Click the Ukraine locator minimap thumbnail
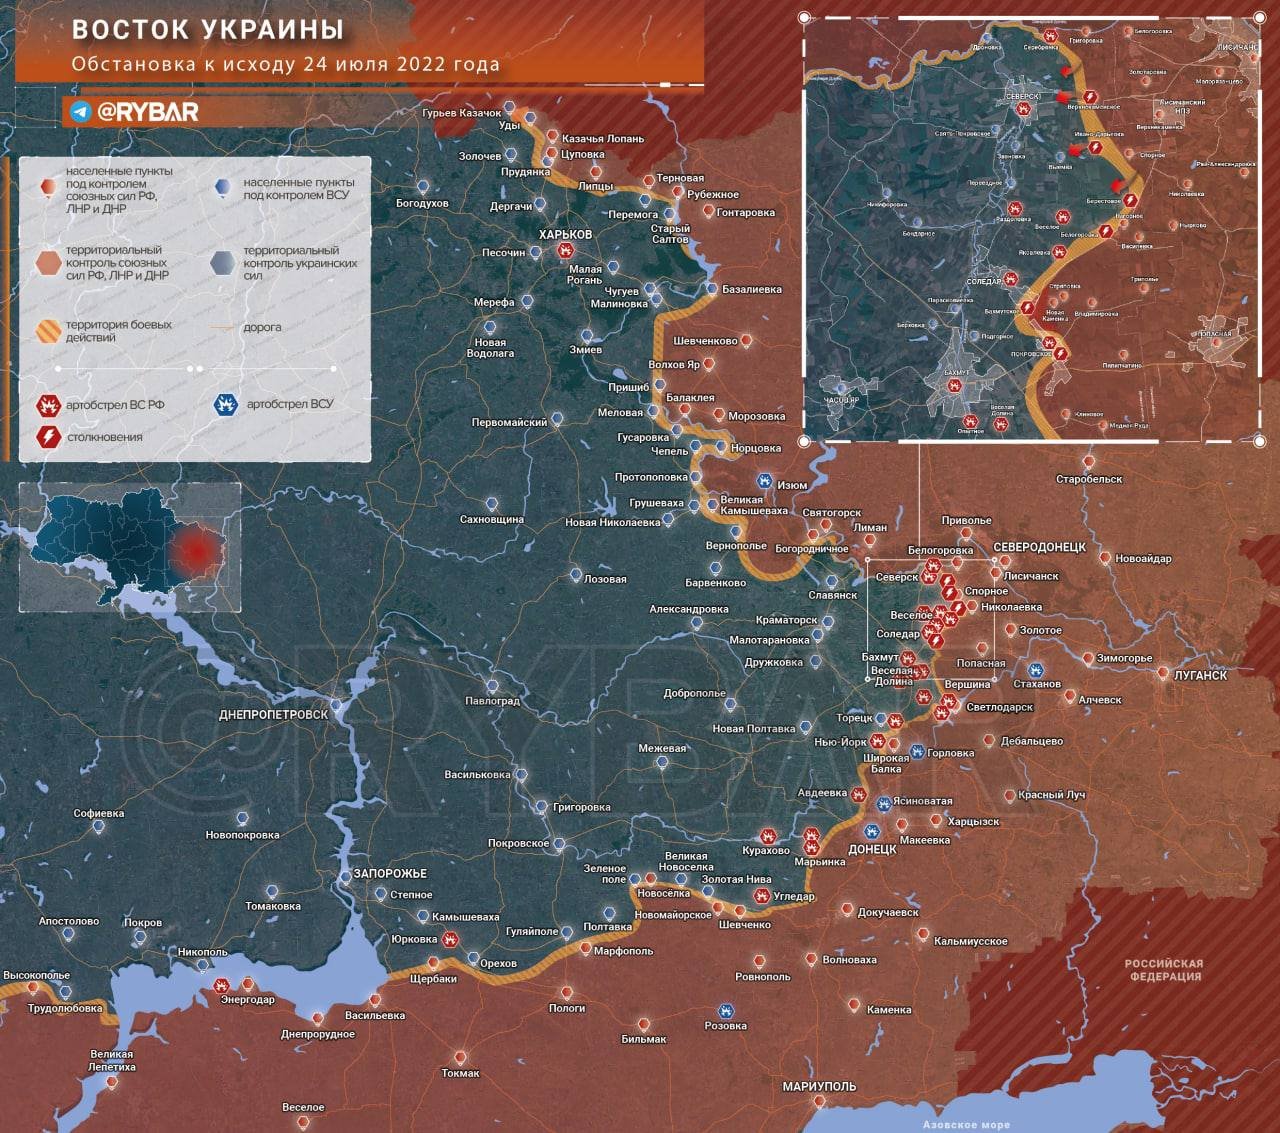The height and width of the screenshot is (1133, 1280). tap(130, 547)
